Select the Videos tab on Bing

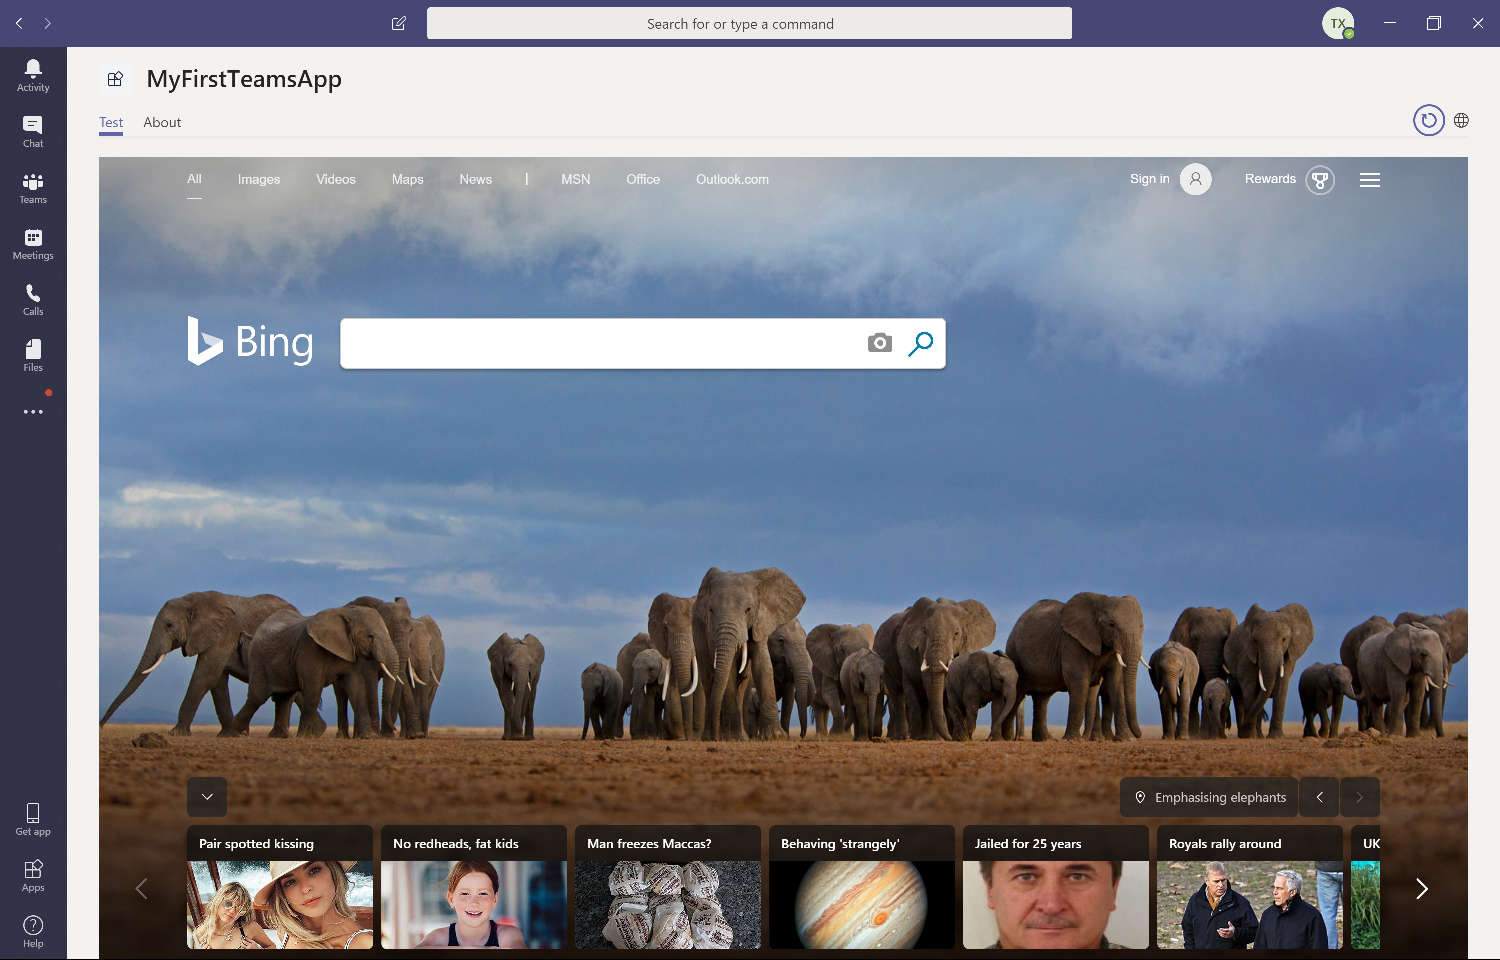(x=336, y=179)
